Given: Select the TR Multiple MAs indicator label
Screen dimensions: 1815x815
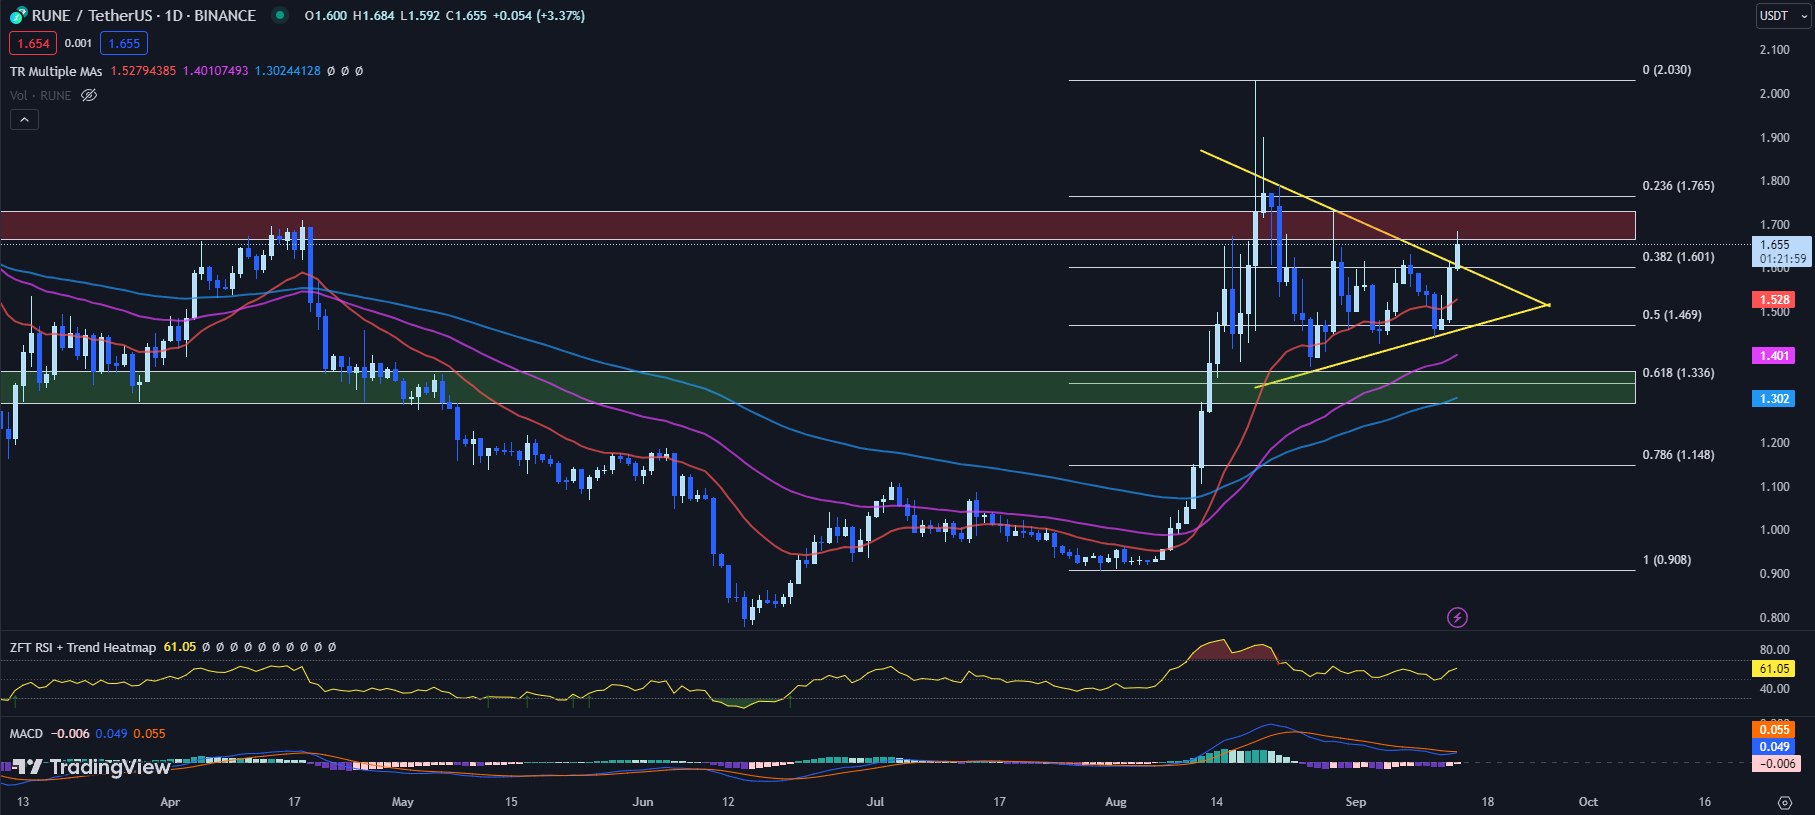Looking at the screenshot, I should [x=56, y=71].
